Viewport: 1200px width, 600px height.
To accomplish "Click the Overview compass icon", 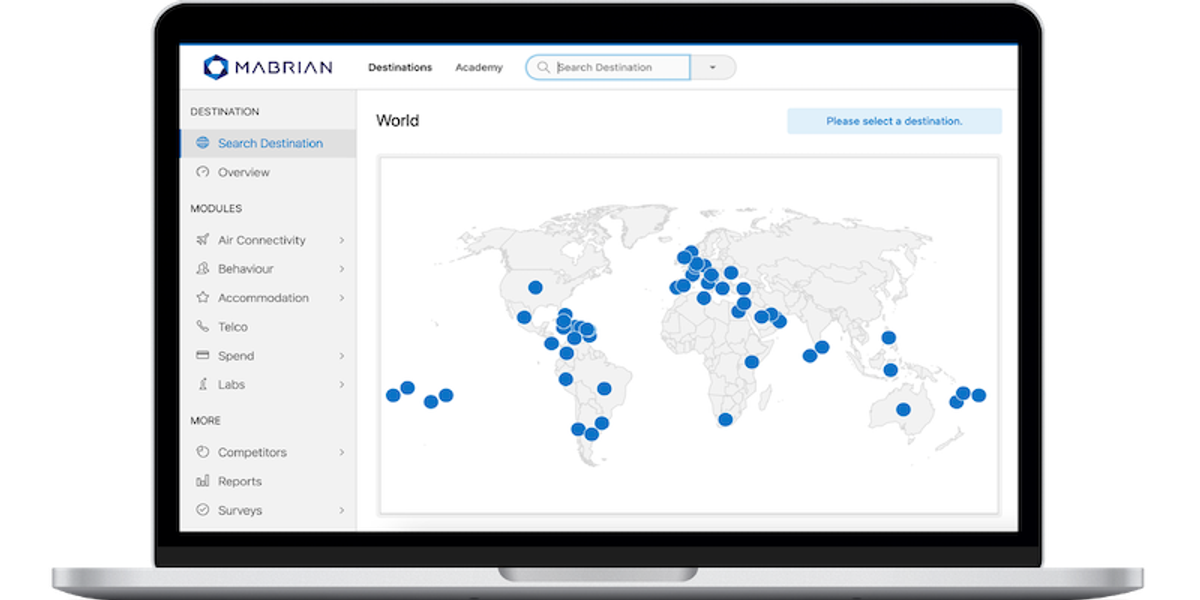I will 203,172.
